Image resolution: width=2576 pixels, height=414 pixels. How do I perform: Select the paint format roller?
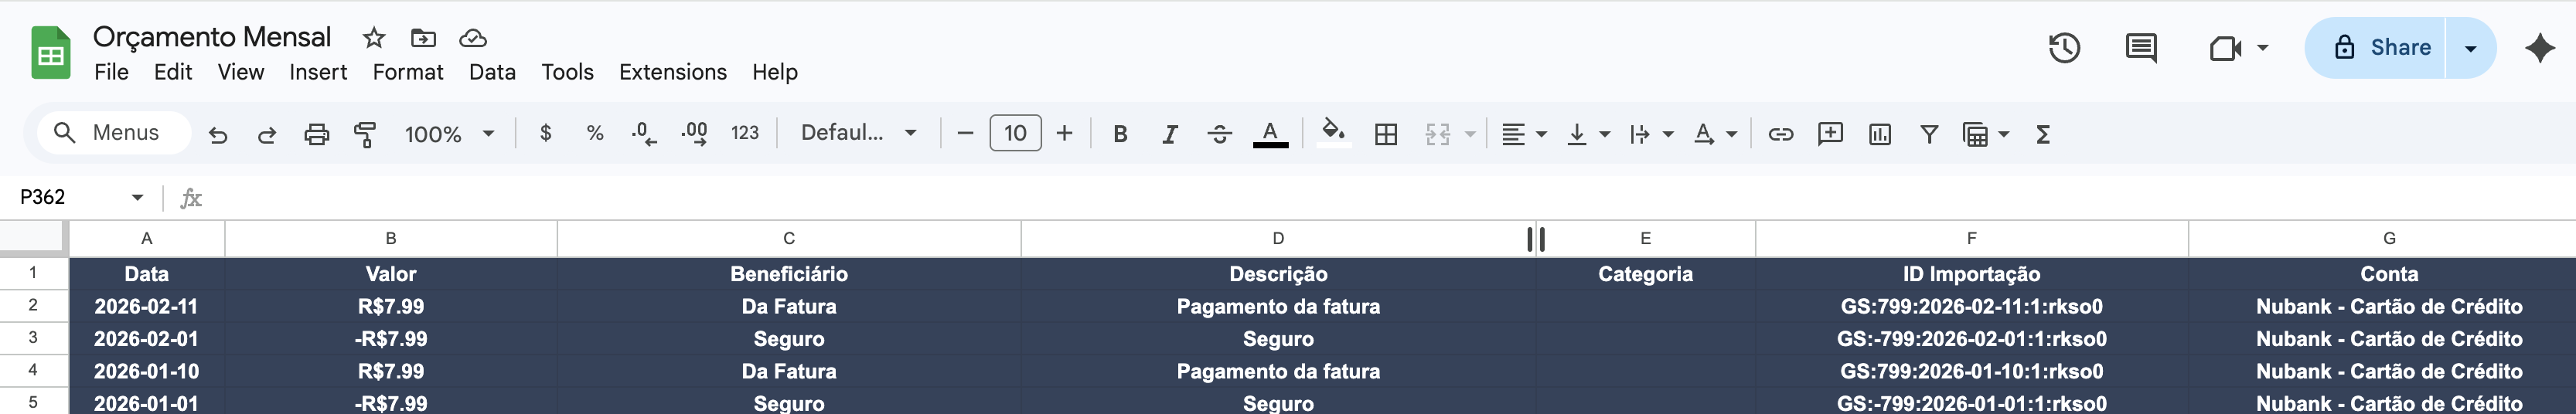tap(366, 134)
